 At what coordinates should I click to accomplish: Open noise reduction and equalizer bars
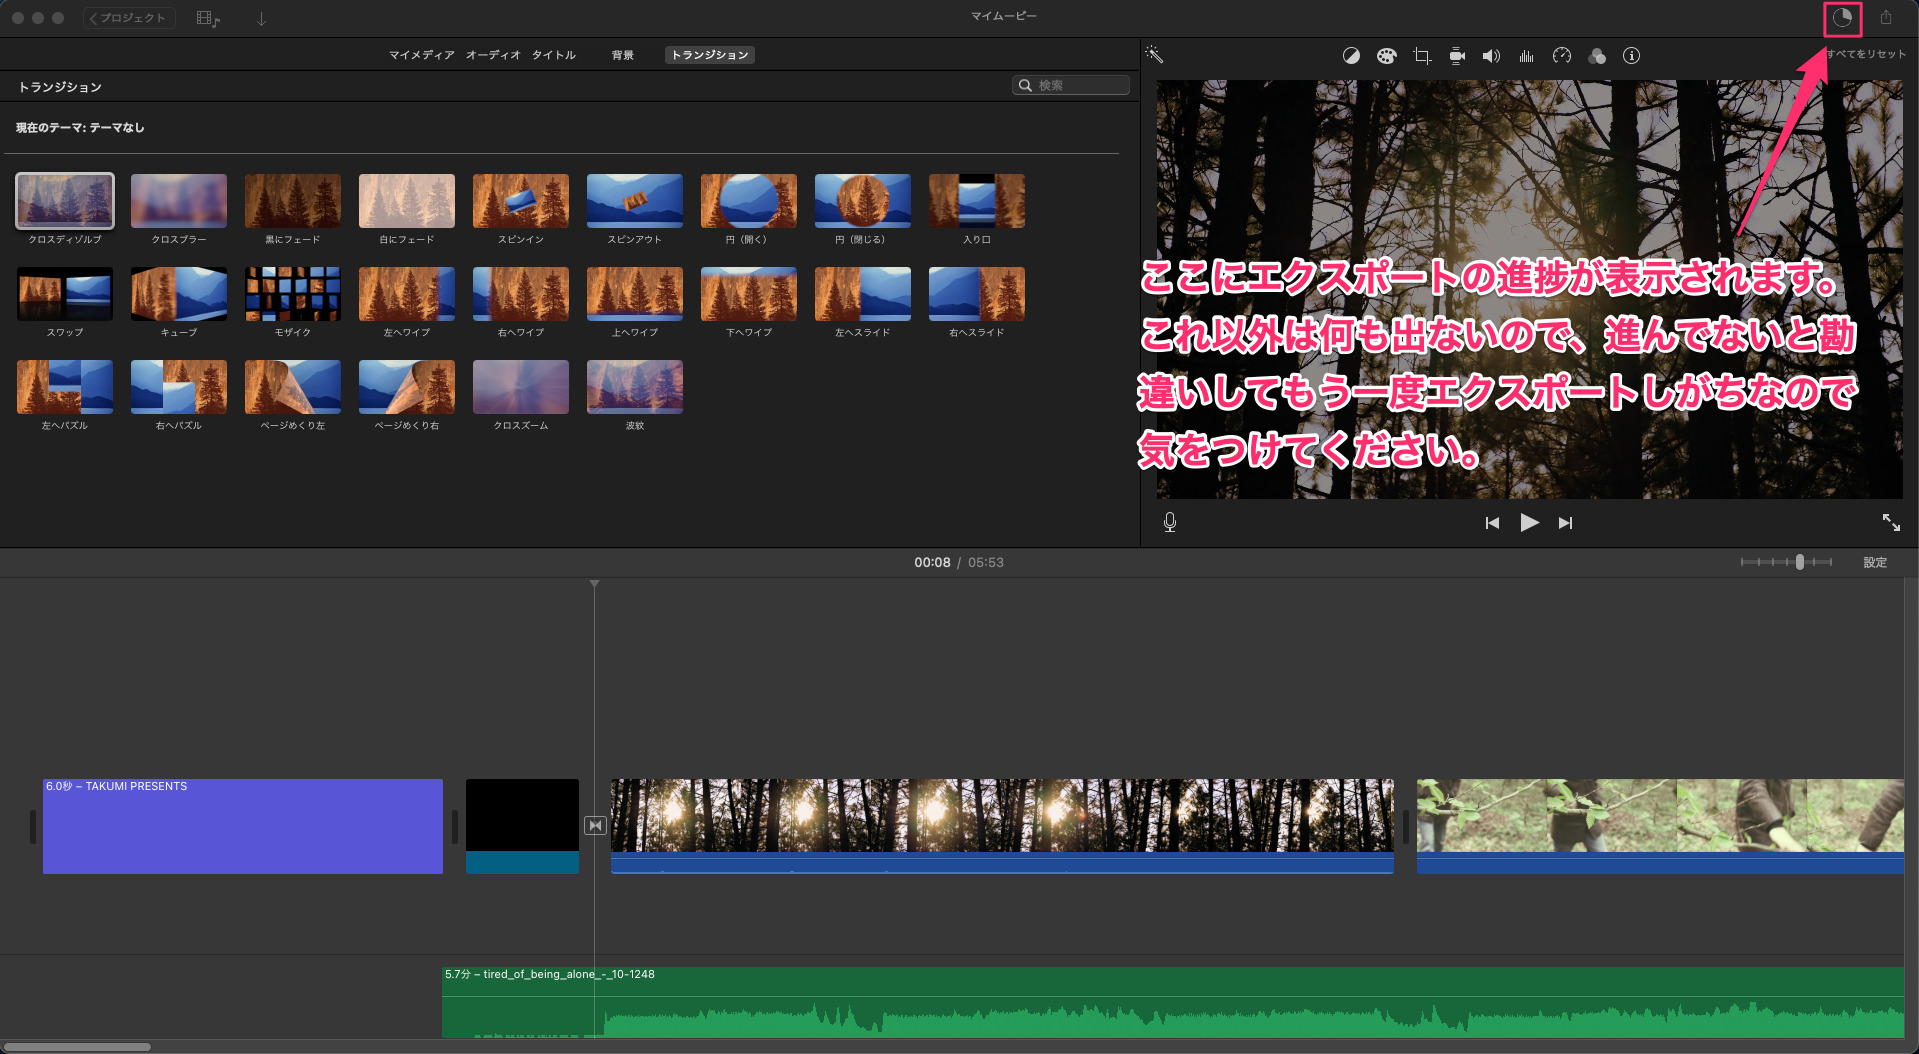[1526, 56]
